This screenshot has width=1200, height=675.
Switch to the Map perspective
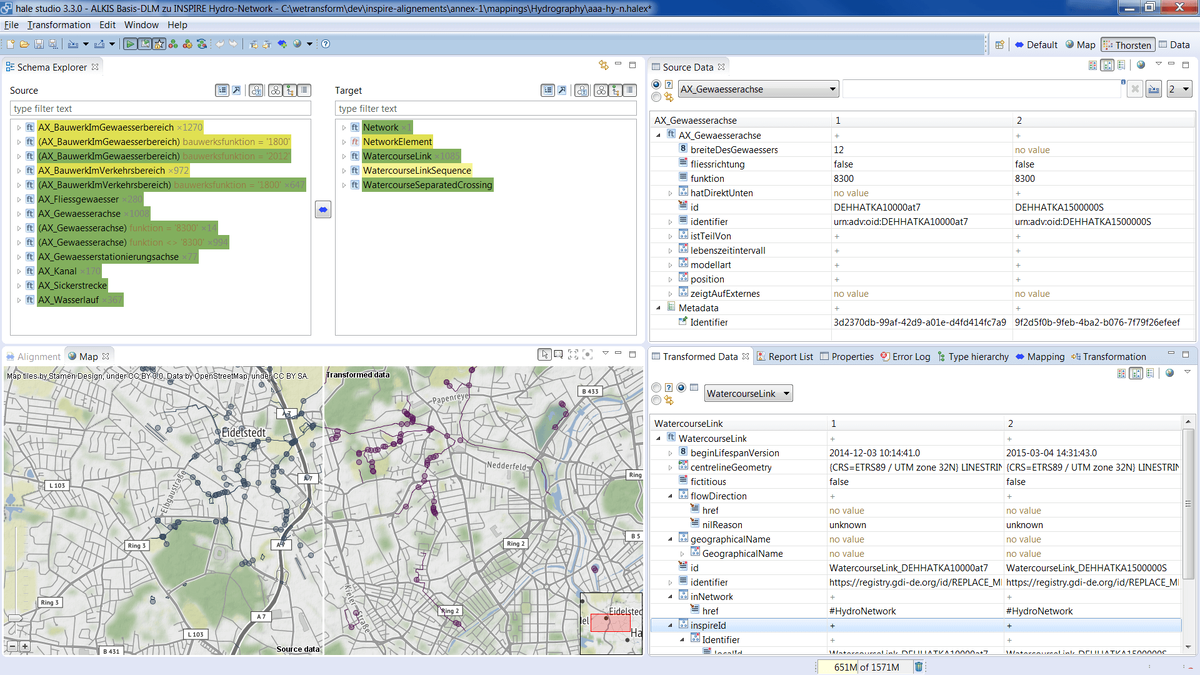click(x=1079, y=44)
